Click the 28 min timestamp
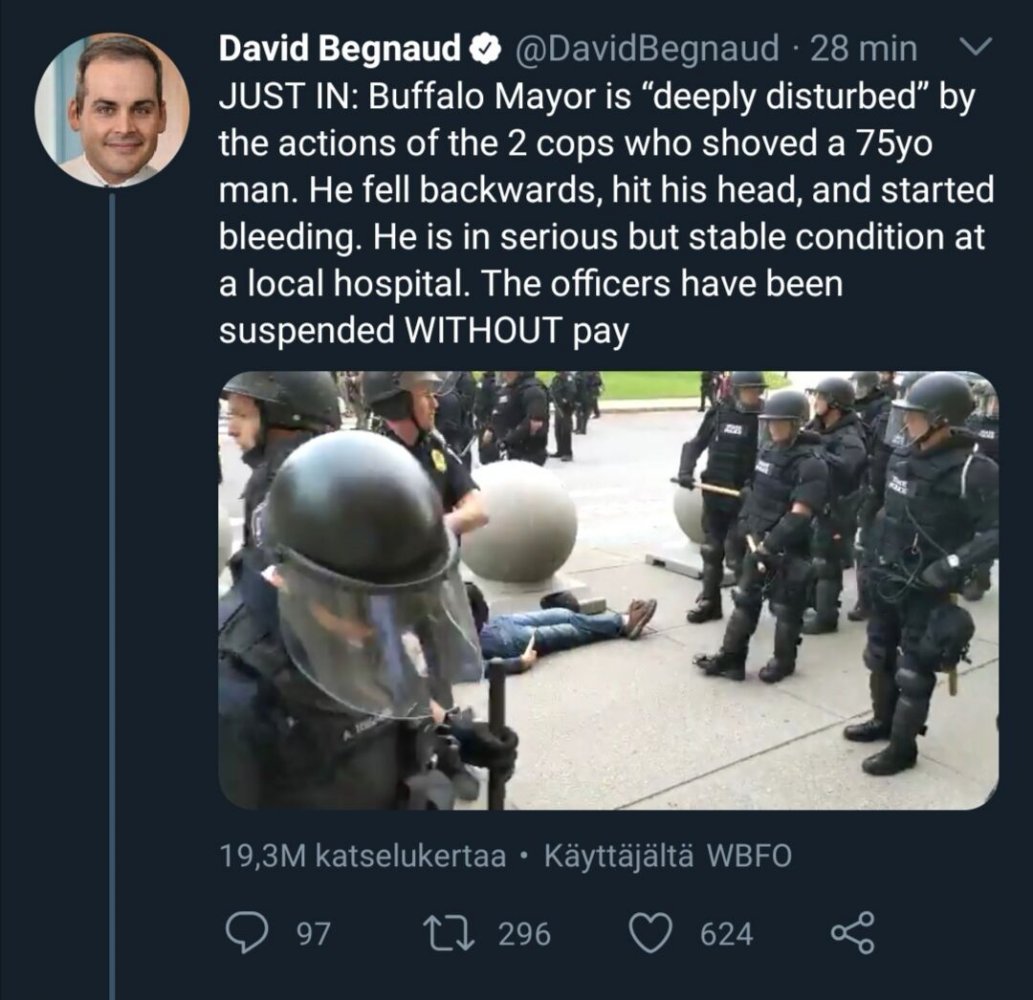The width and height of the screenshot is (1033, 1000). [863, 47]
